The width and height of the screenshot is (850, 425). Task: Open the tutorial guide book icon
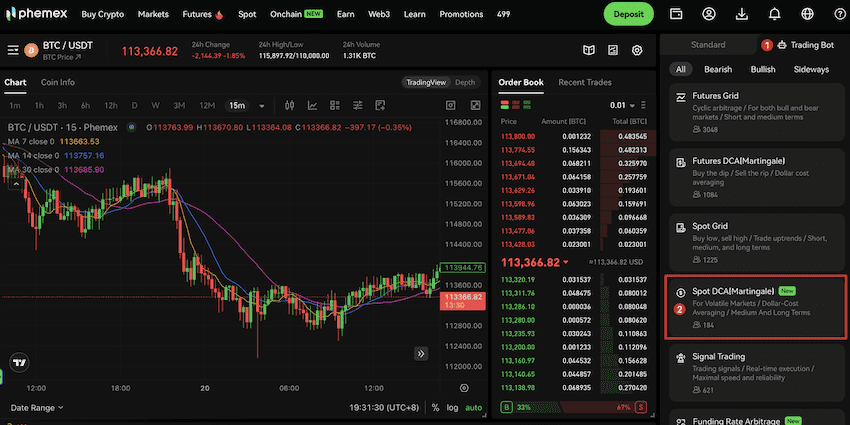coord(589,50)
